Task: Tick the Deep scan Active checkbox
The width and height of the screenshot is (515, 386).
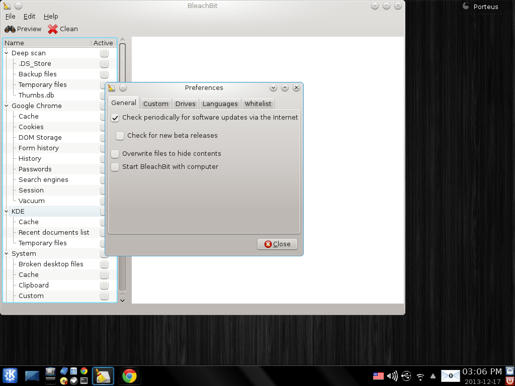Action: (104, 53)
